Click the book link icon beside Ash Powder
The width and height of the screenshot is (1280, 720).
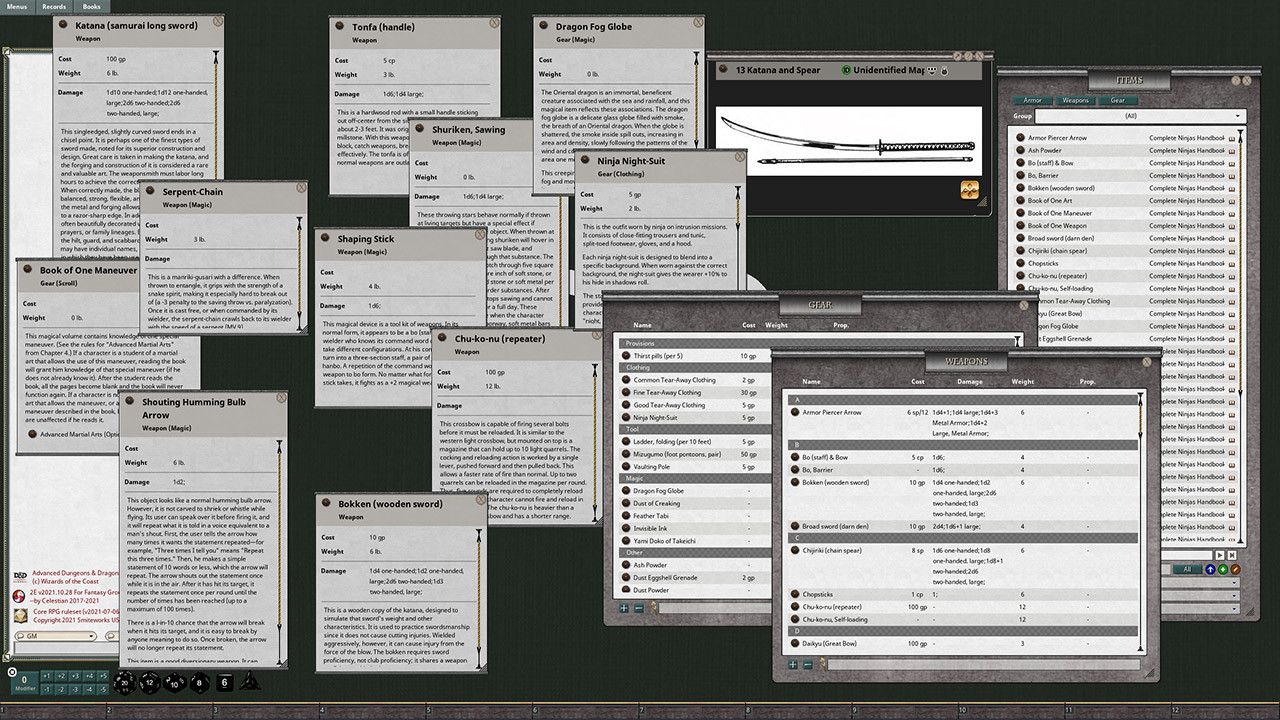coord(1232,149)
